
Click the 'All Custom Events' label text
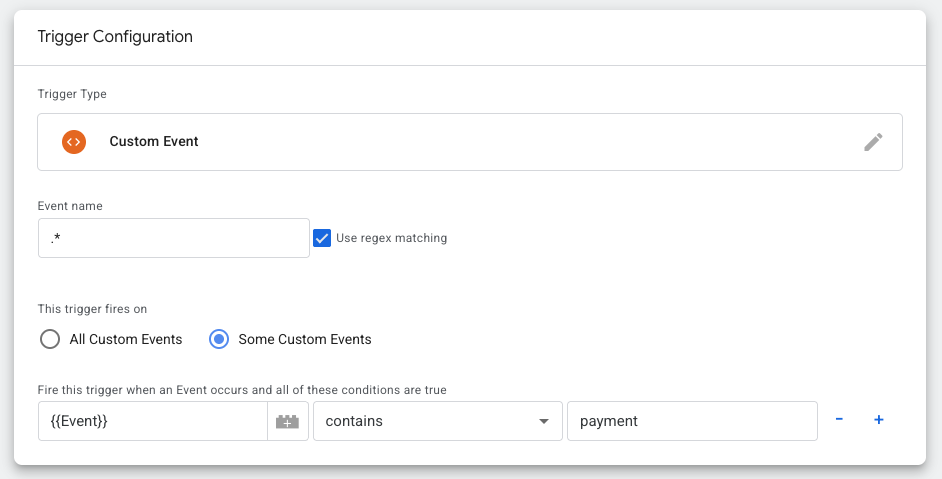tap(126, 339)
